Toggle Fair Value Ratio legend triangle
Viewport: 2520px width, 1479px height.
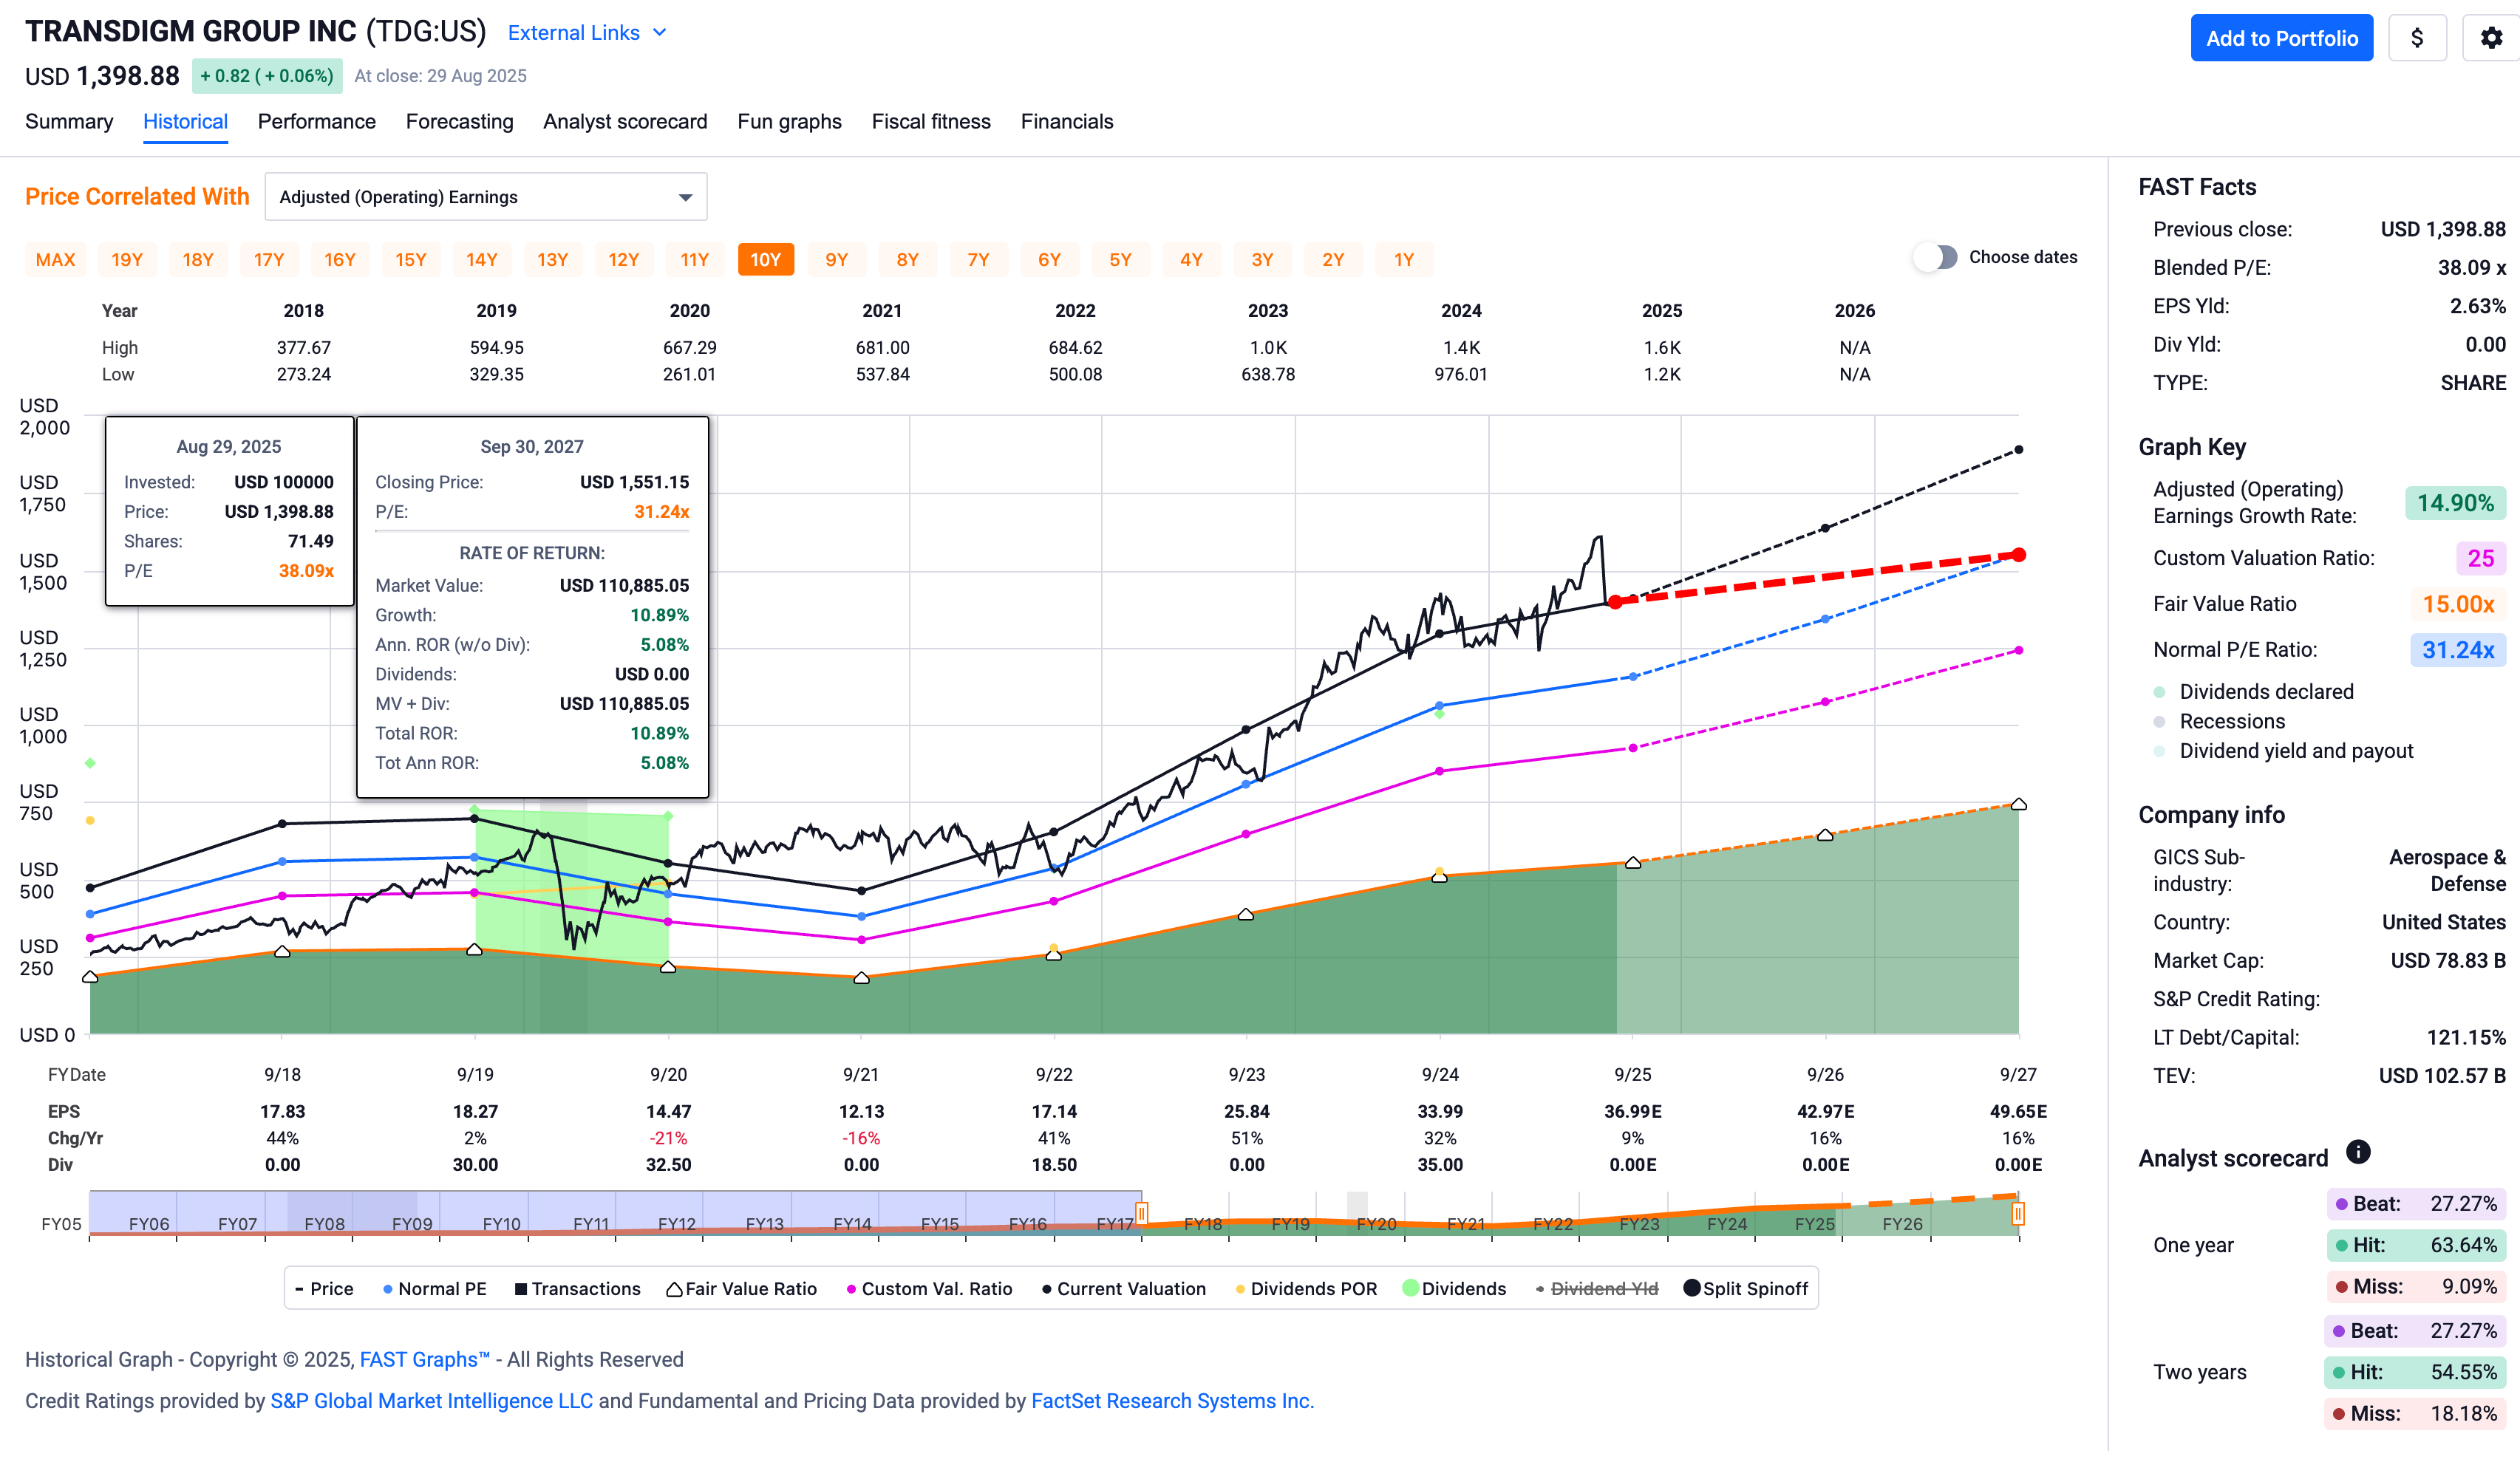pyautogui.click(x=674, y=1289)
